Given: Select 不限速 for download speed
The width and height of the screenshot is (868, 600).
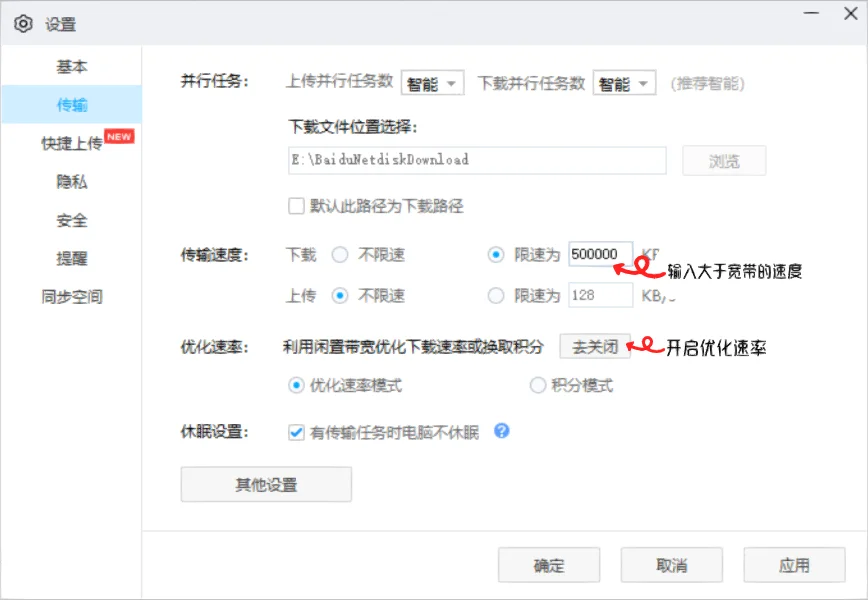Looking at the screenshot, I should 341,255.
